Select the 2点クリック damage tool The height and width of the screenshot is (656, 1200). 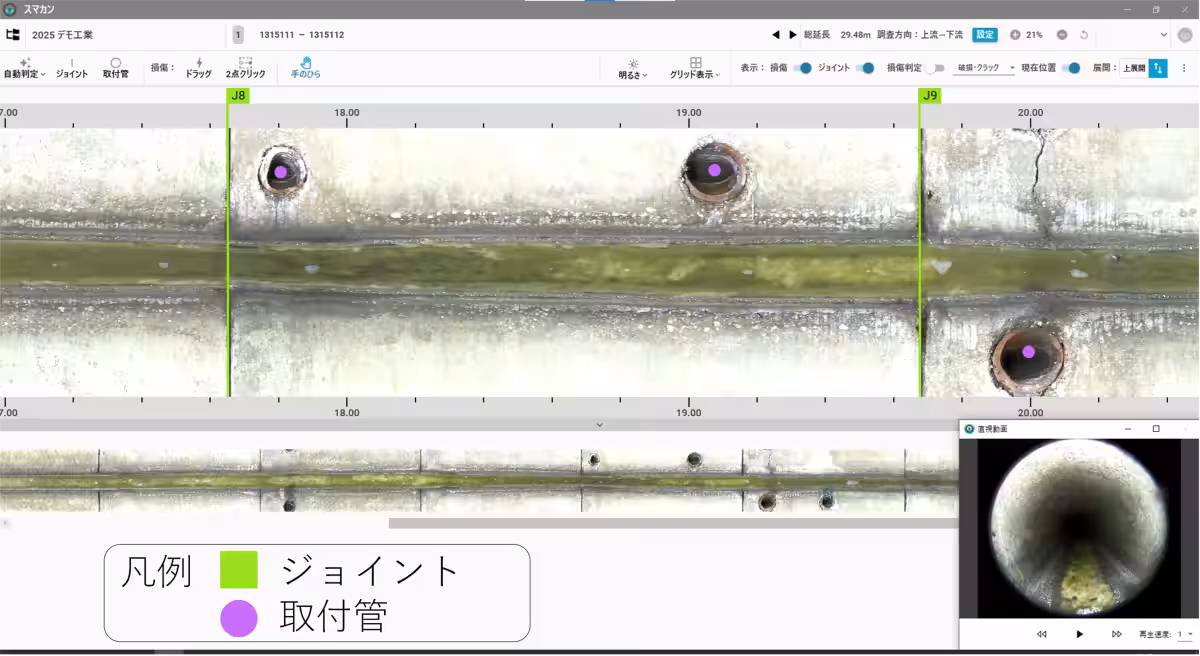coord(244,68)
